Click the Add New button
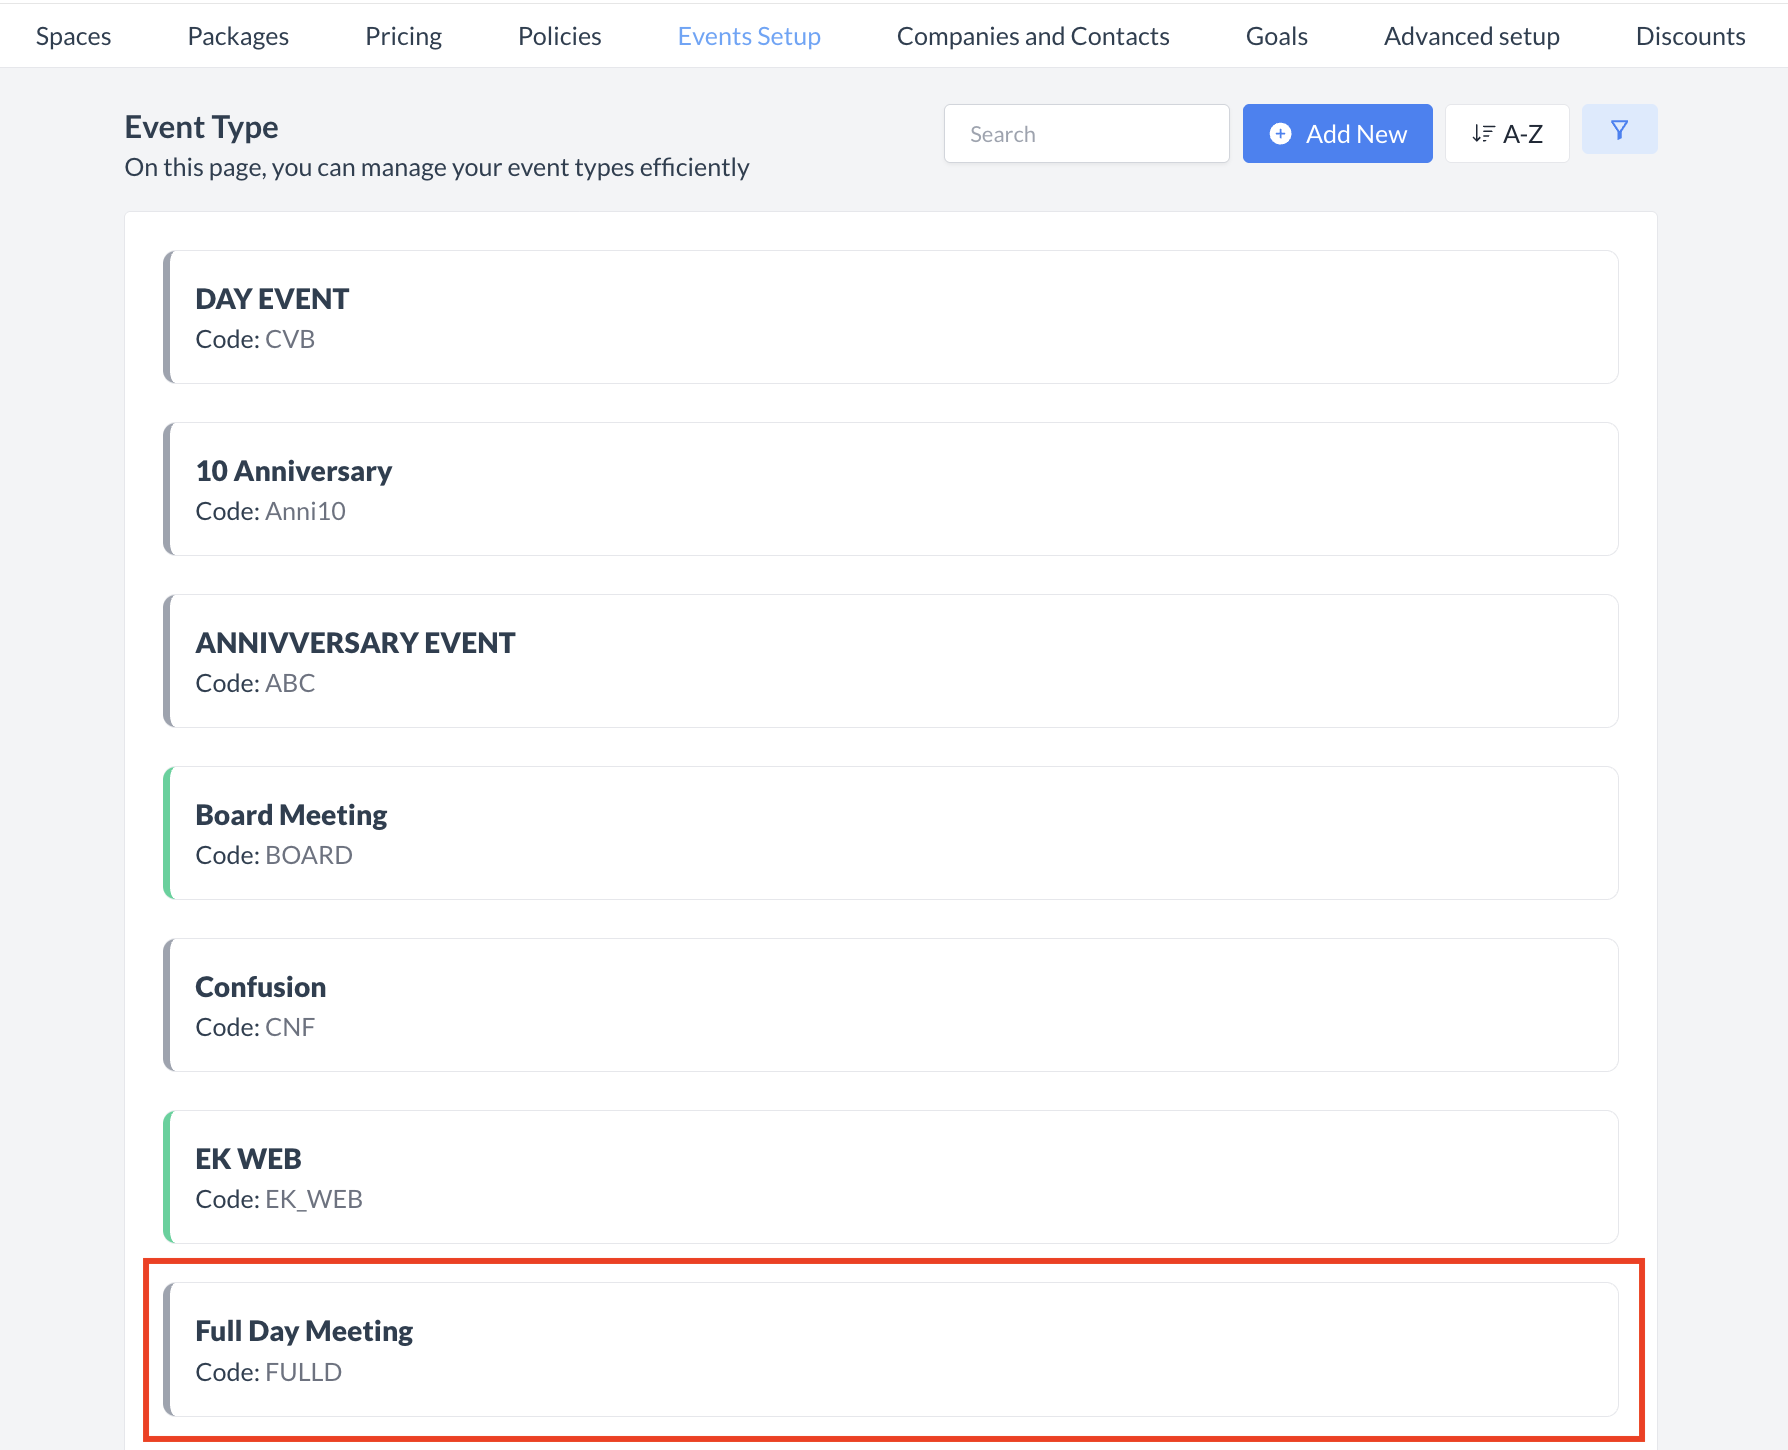 (x=1337, y=133)
